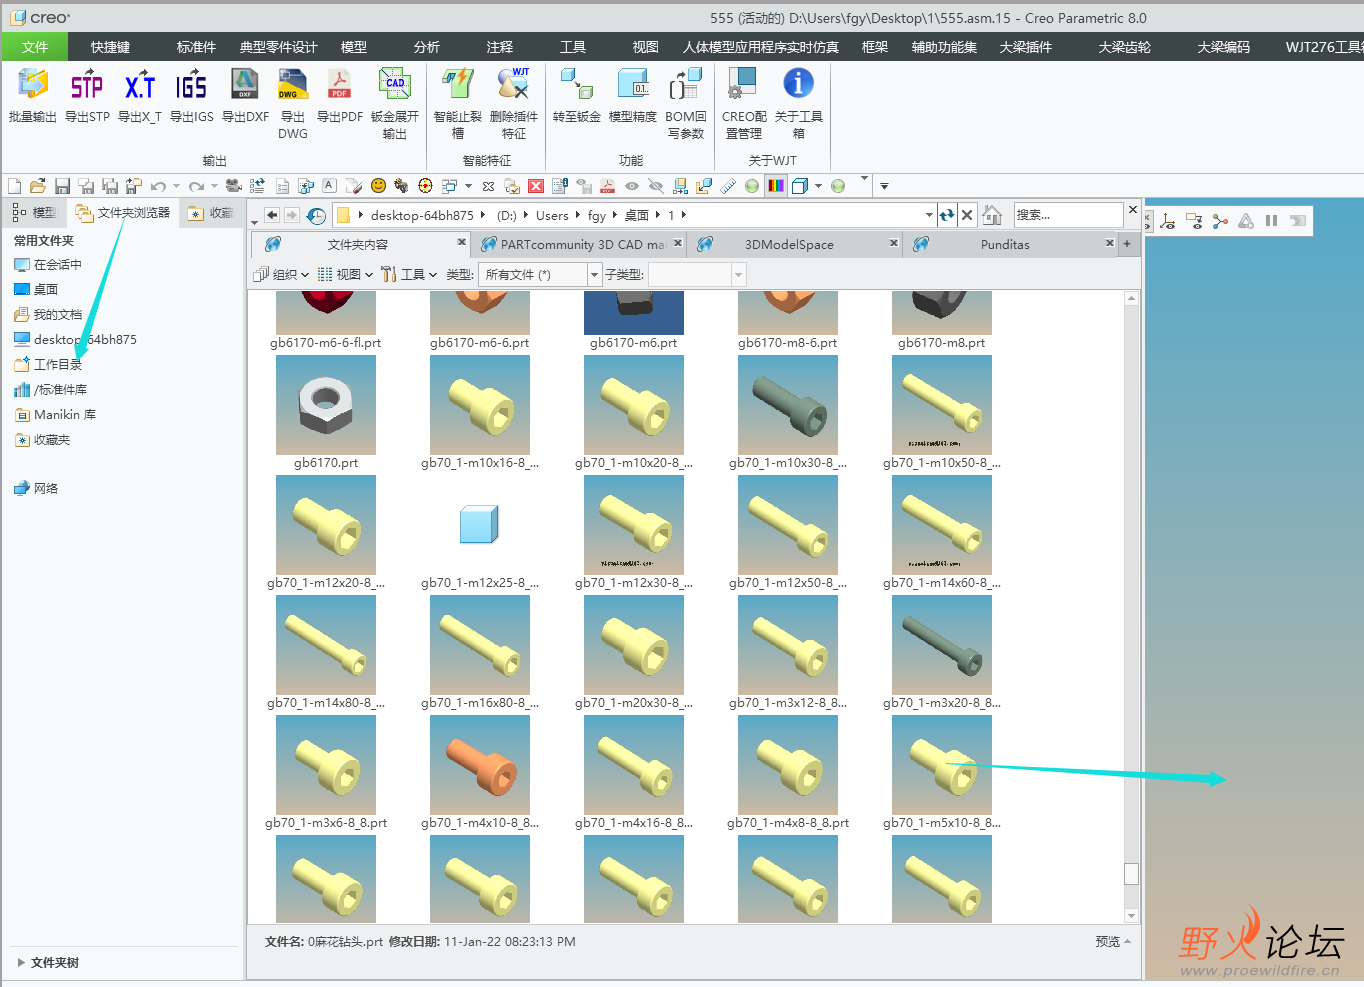Click the 模型精度 icon
This screenshot has width=1364, height=987.
633,84
